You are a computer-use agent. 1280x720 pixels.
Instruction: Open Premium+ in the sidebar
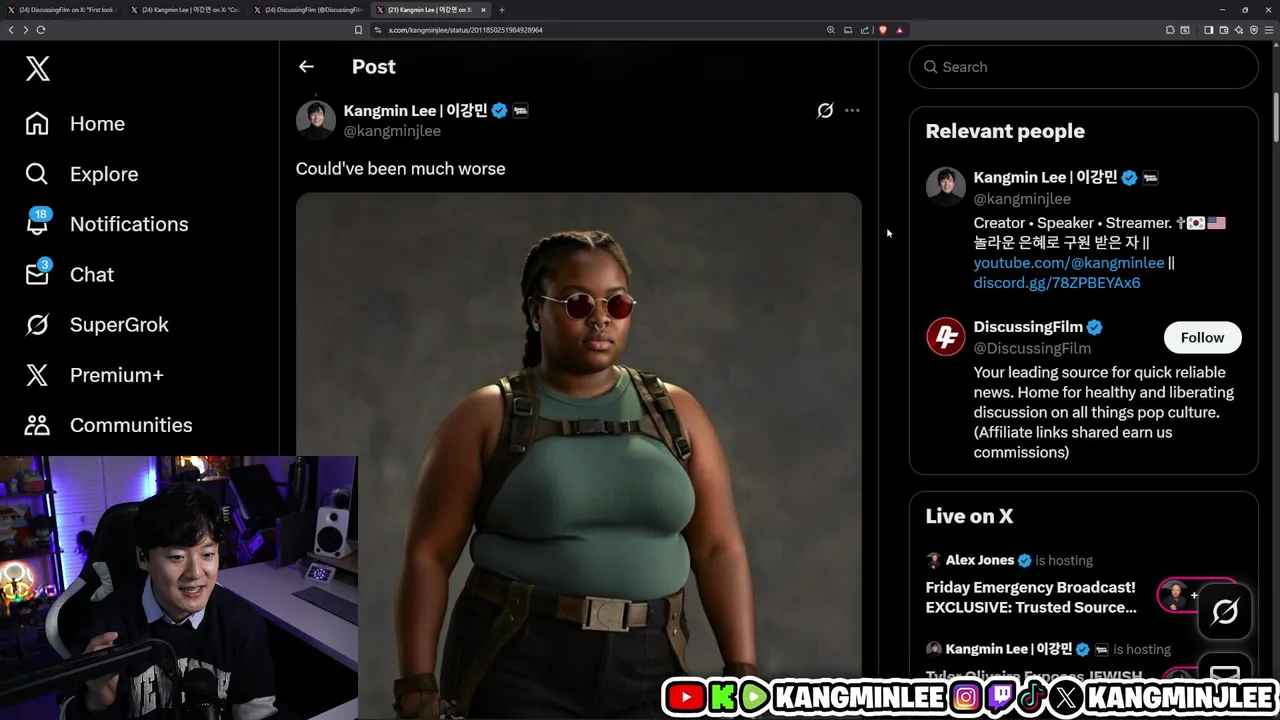tap(94, 375)
